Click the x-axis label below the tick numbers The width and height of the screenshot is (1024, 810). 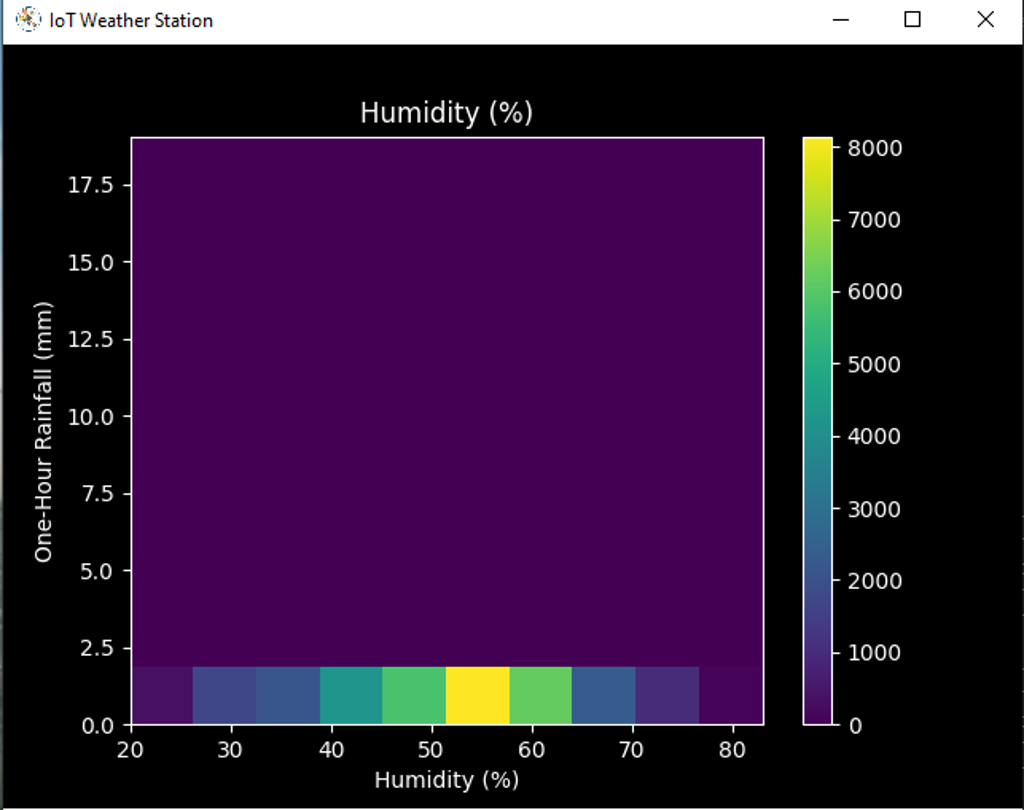click(446, 780)
